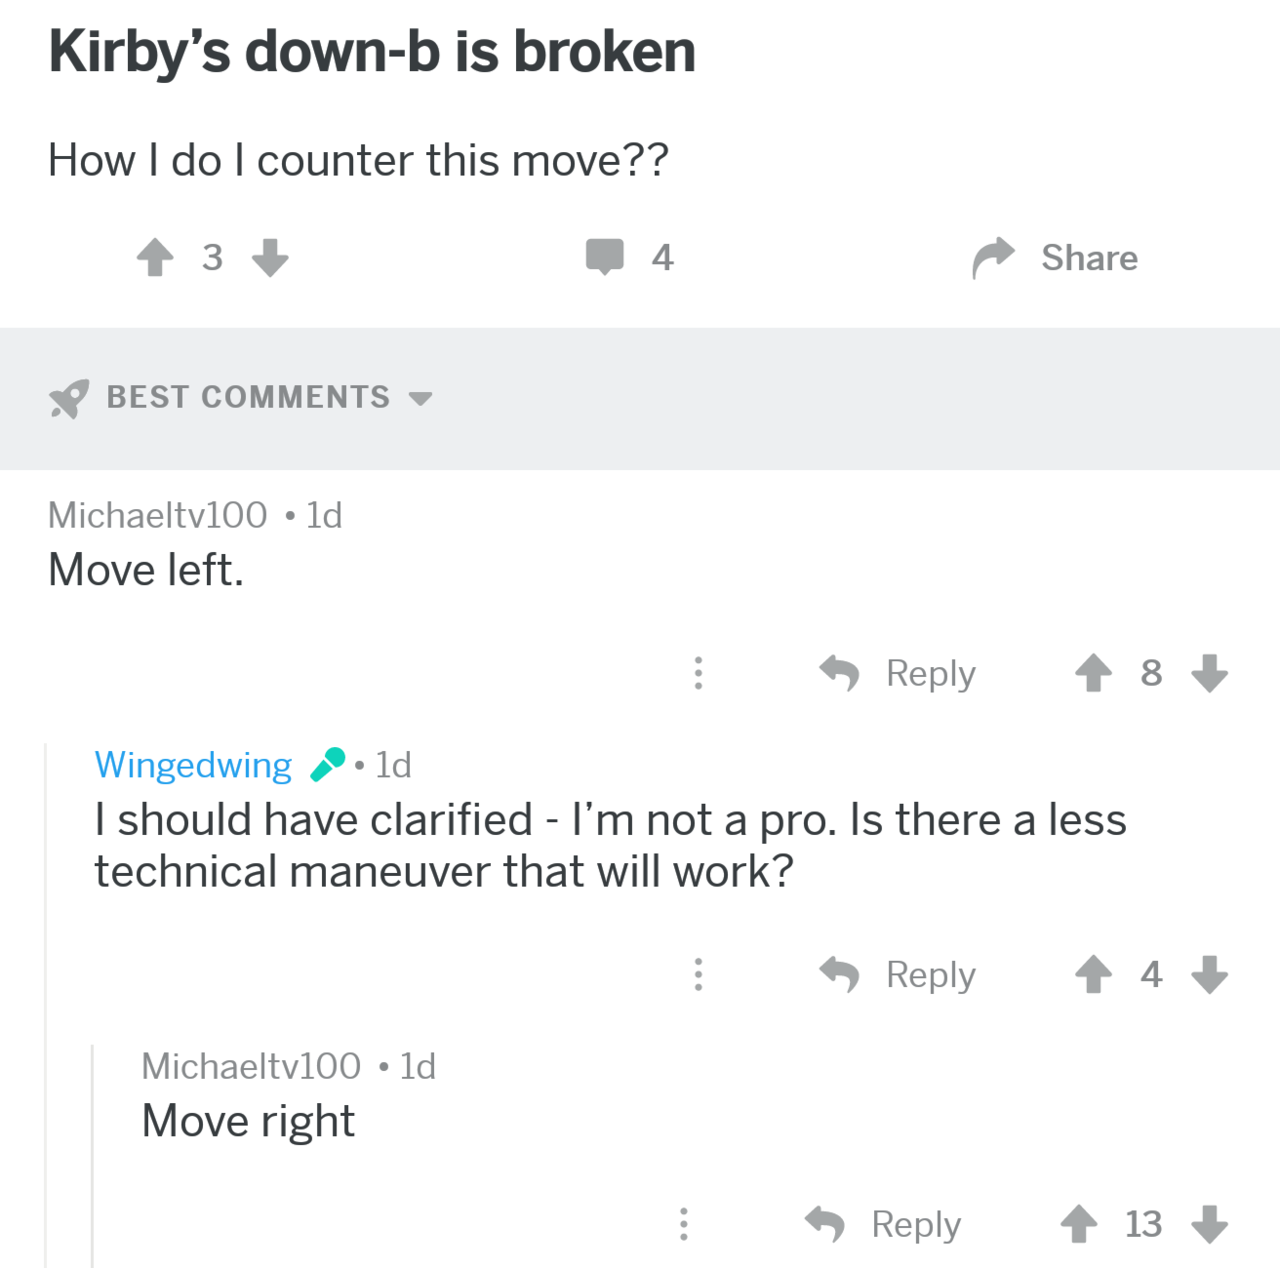Viewport: 1280px width, 1268px height.
Task: Upvote Wingedwing's clarification comment
Action: point(1094,975)
